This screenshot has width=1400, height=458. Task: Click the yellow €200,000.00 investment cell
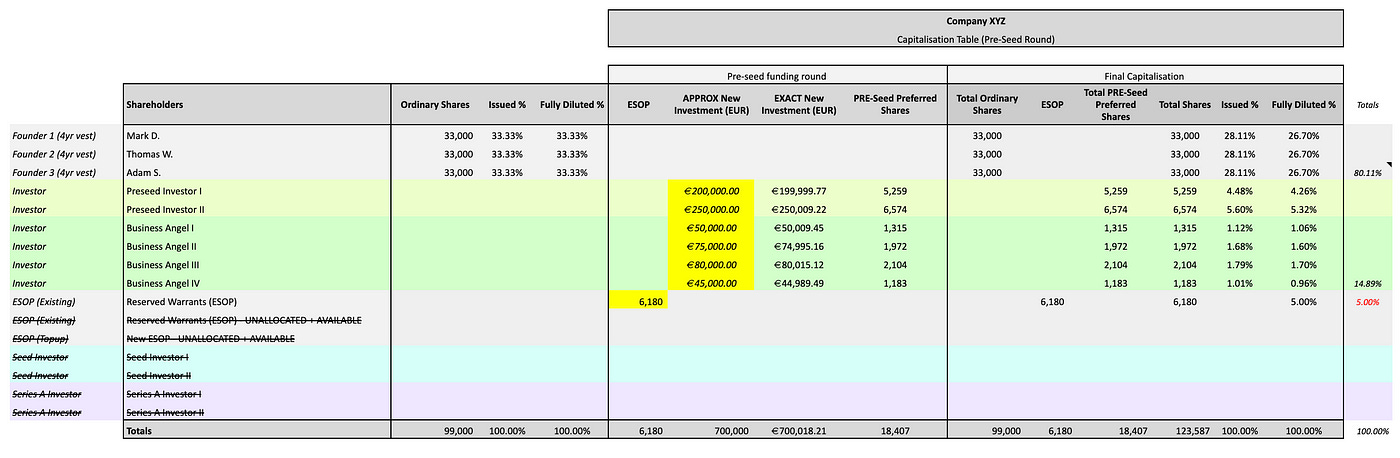click(711, 190)
